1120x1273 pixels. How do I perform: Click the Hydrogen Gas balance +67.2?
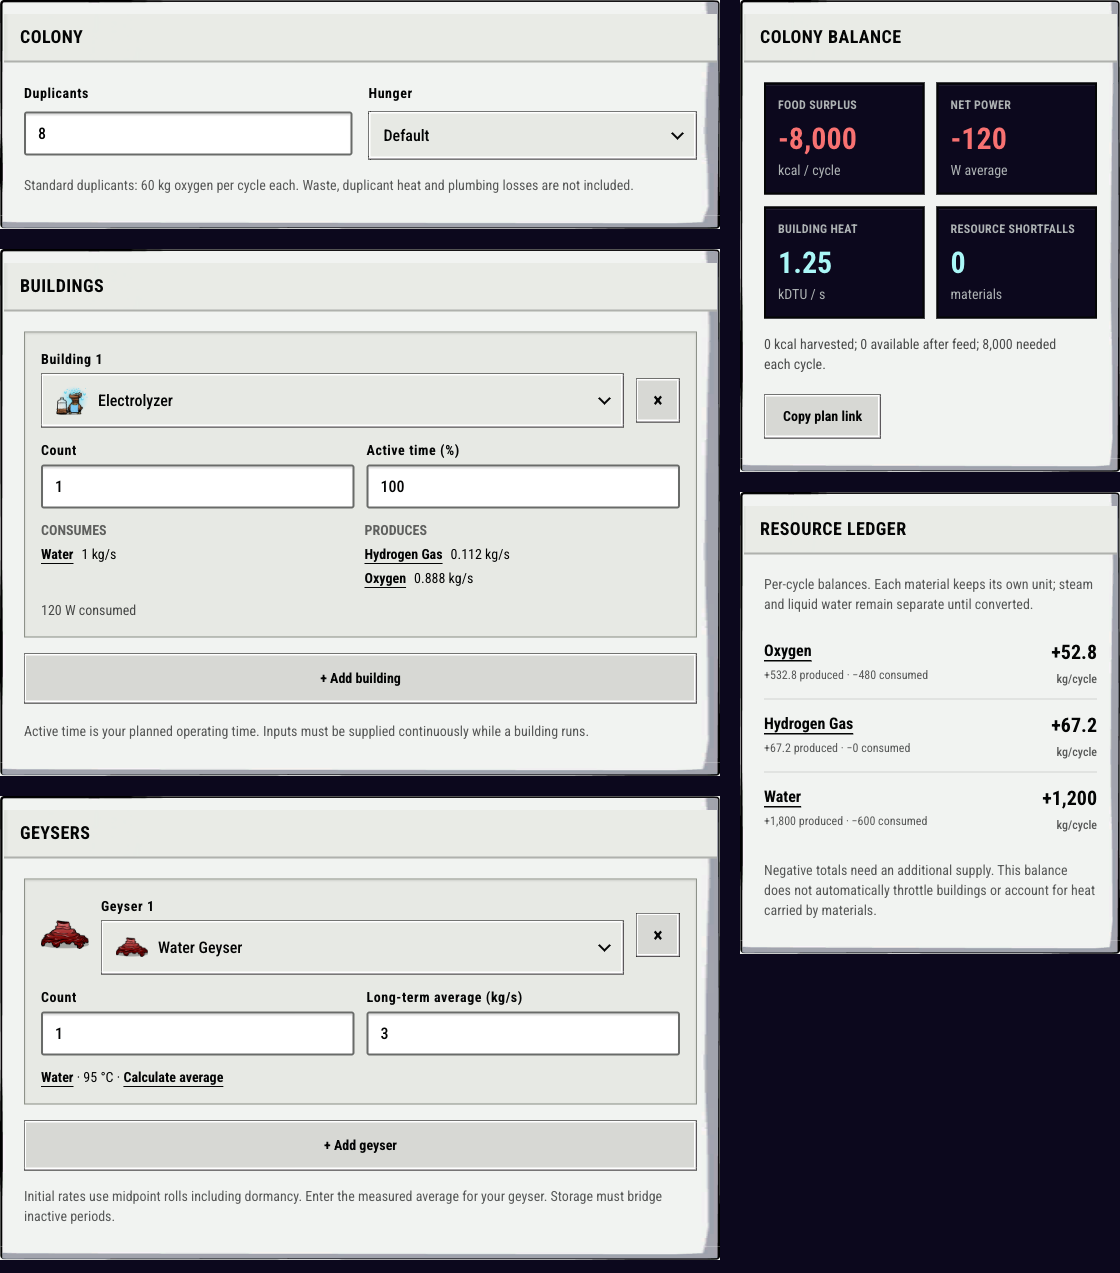tap(1074, 726)
